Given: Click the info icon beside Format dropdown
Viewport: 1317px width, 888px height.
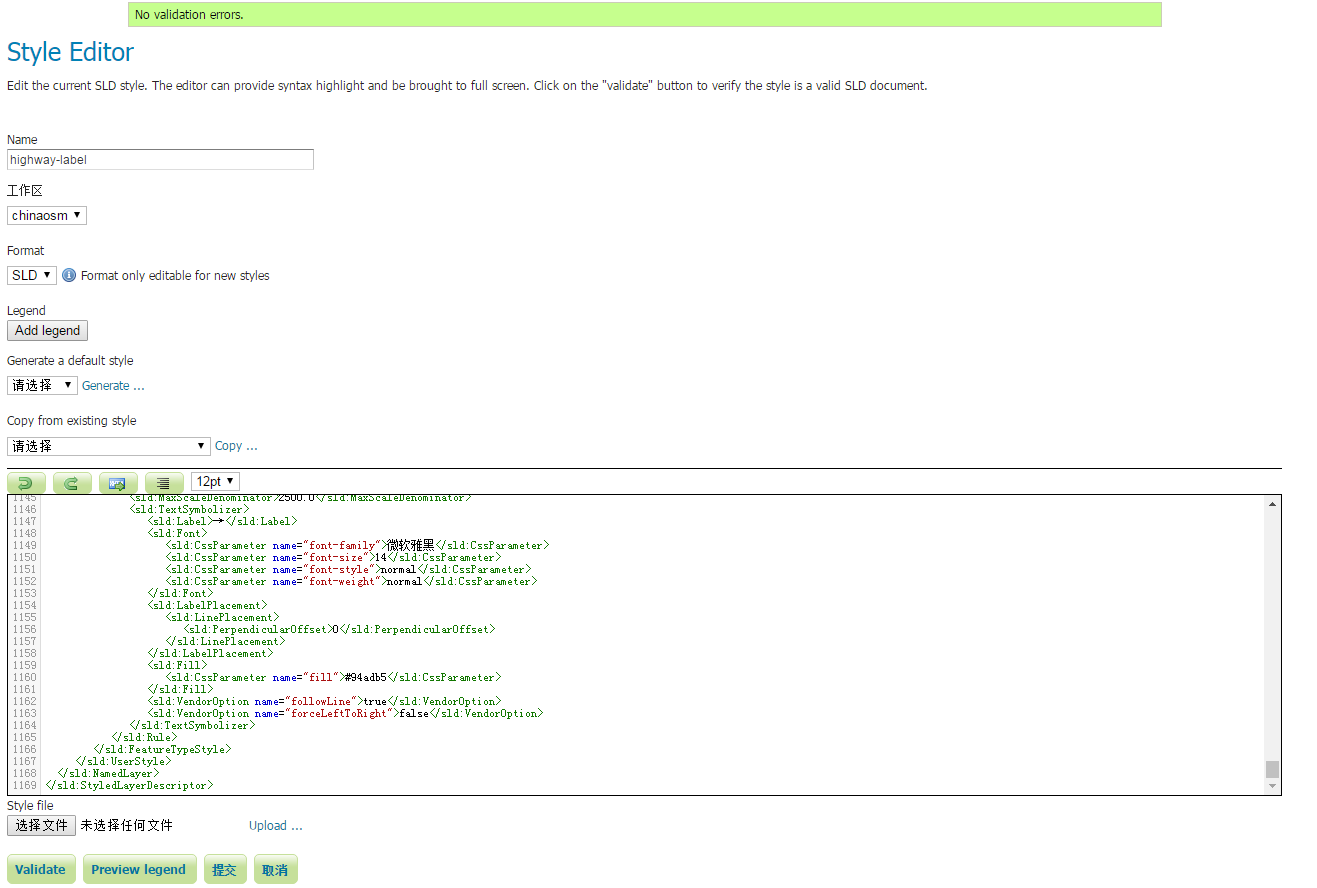Looking at the screenshot, I should coord(69,275).
